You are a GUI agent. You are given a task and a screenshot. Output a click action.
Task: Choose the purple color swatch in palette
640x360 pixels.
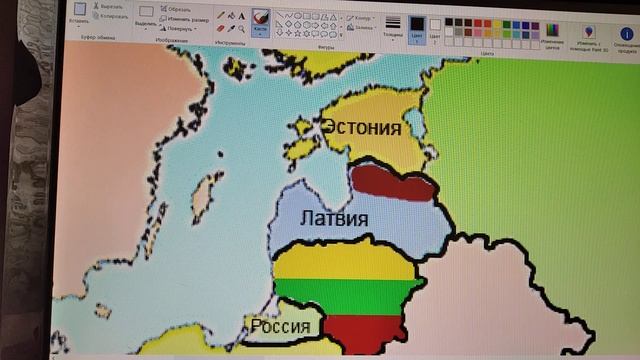(x=535, y=26)
